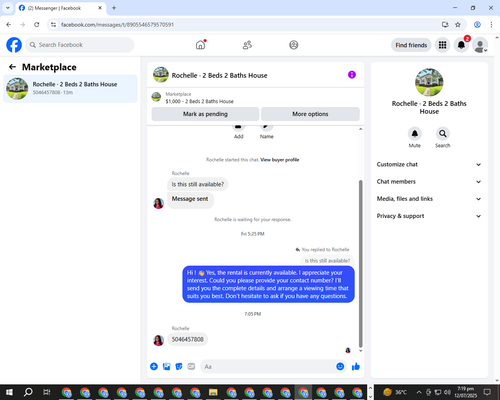The image size is (500, 400).
Task: Click the 'Is this still available?' message bubble
Action: tap(198, 184)
